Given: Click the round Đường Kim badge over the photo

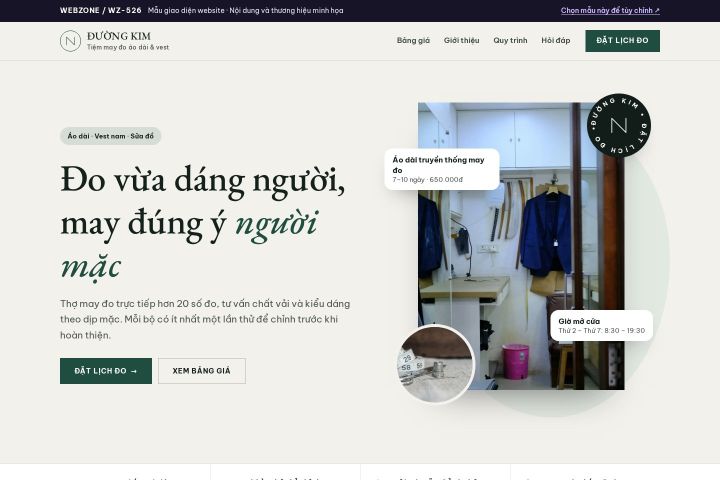Looking at the screenshot, I should [x=619, y=125].
